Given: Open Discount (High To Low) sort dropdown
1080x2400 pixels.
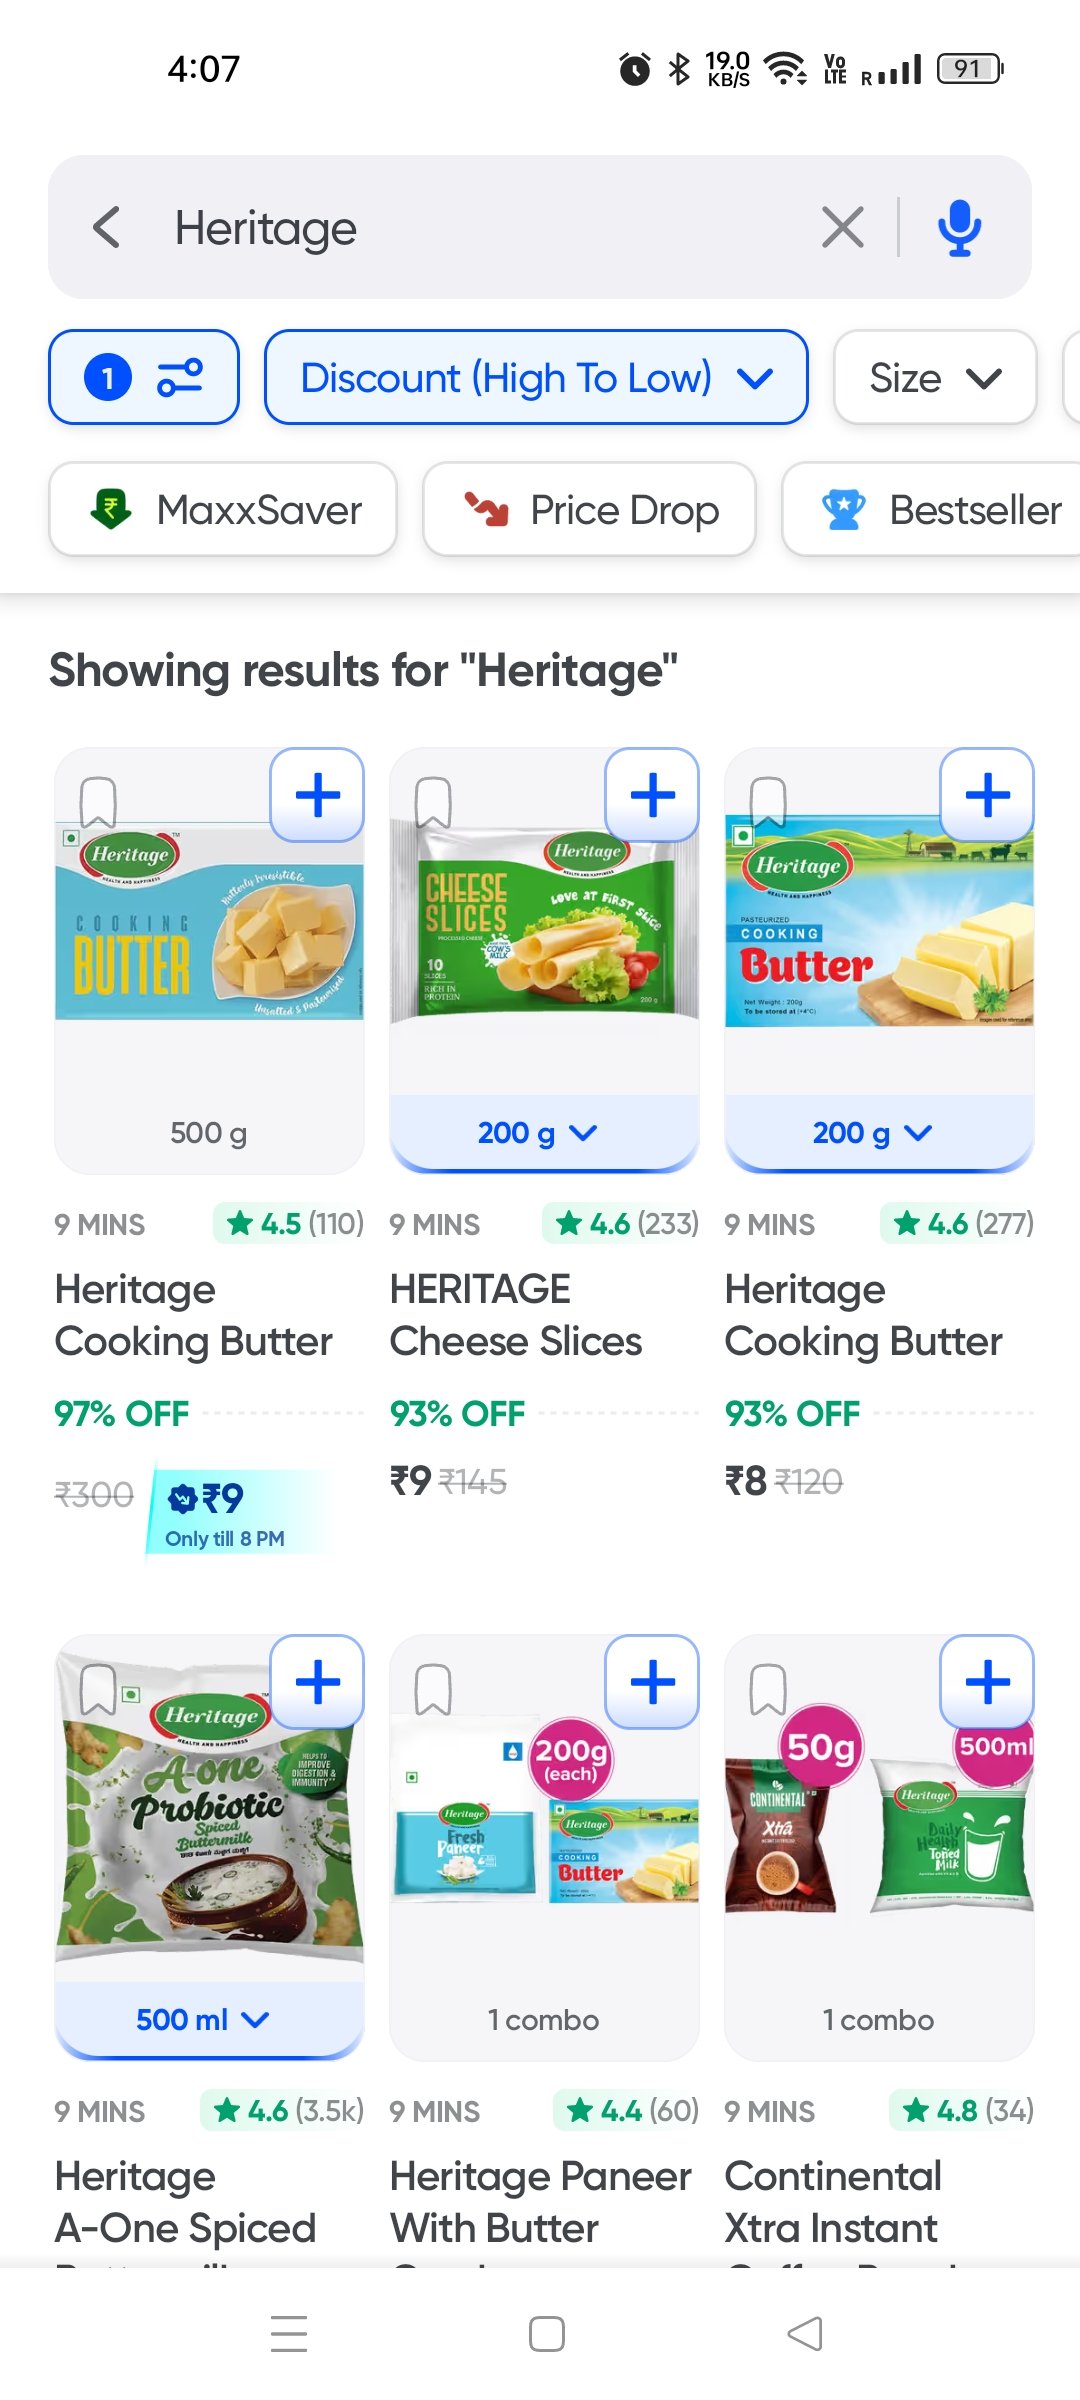Looking at the screenshot, I should coord(536,378).
